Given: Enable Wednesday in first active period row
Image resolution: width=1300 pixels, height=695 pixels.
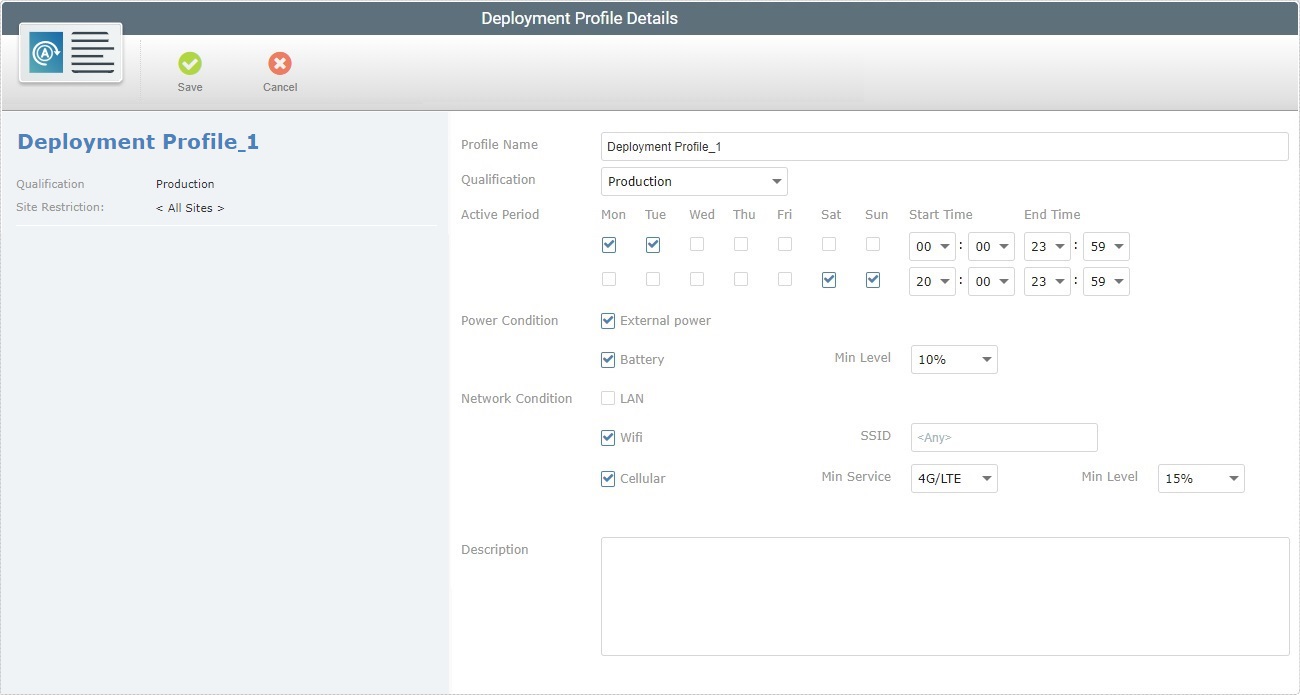Looking at the screenshot, I should 697,245.
